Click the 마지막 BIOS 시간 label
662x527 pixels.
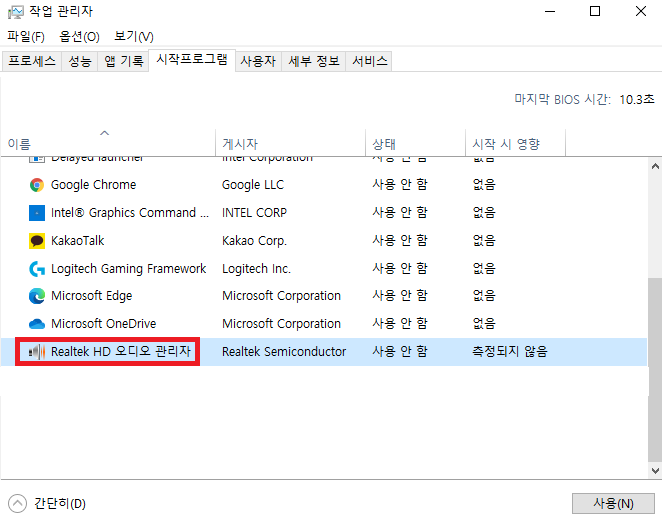tap(562, 100)
